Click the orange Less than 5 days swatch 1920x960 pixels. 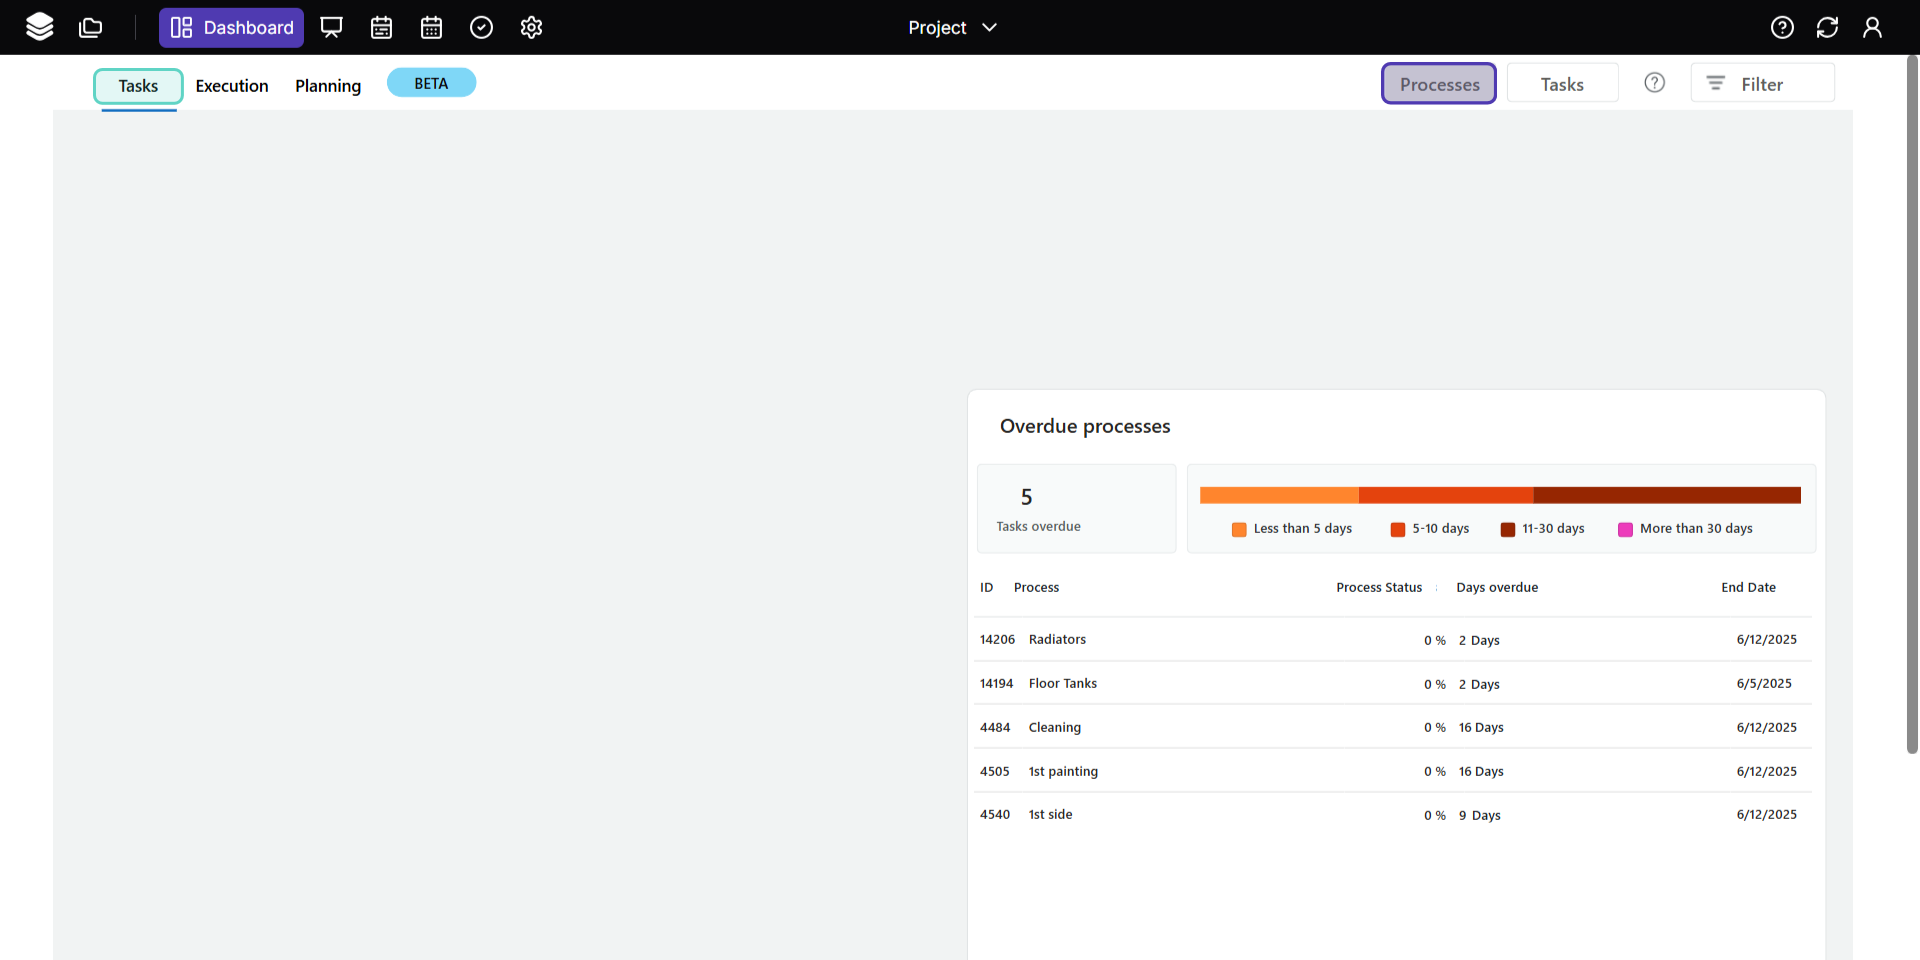click(1239, 529)
